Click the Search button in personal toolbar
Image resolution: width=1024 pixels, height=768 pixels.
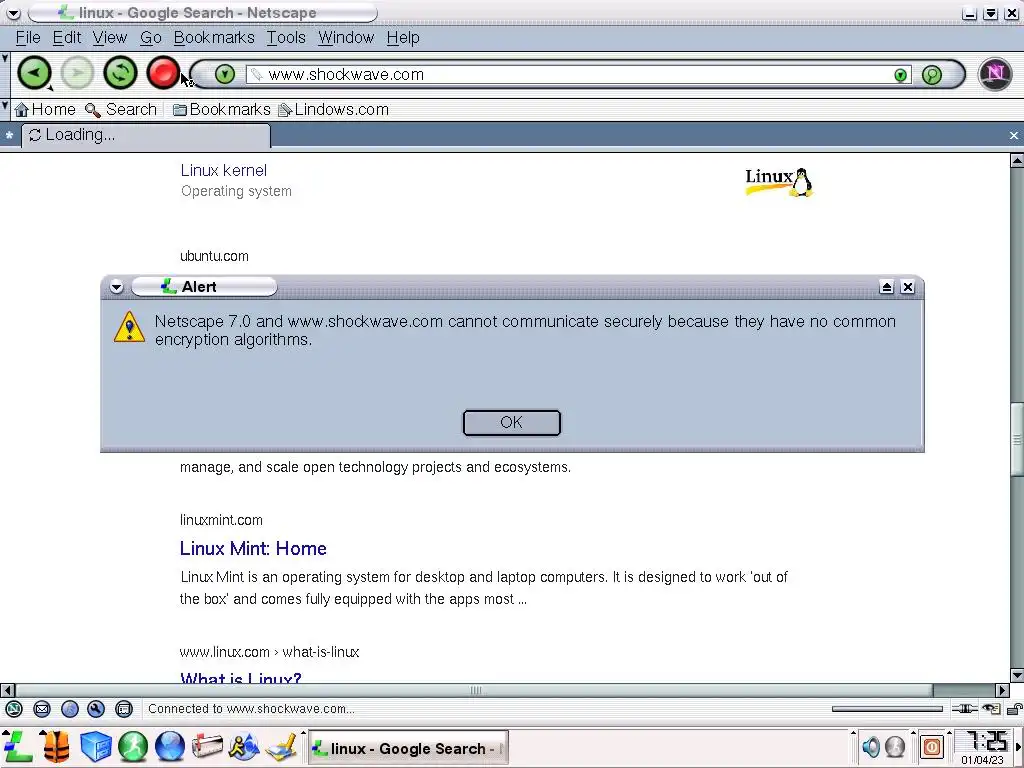(121, 110)
